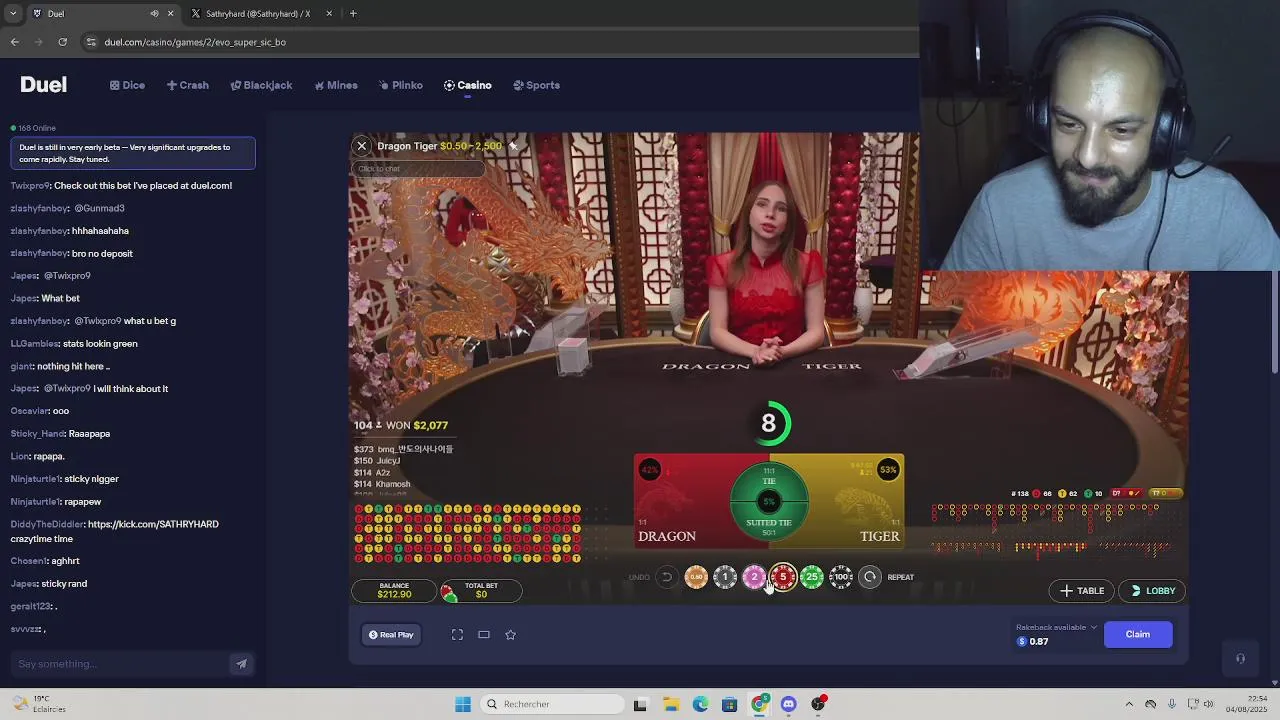1280x720 pixels.
Task: Click the Claim rakeback button
Action: (1138, 634)
